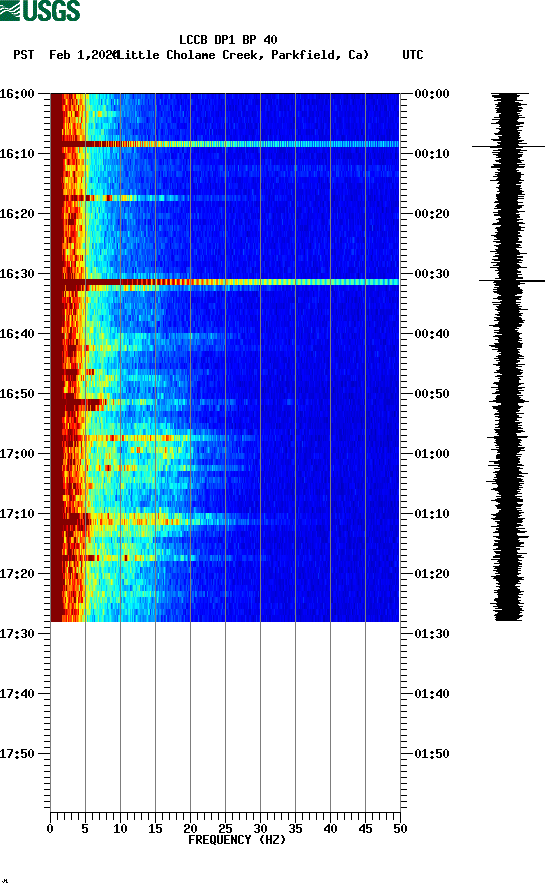The image size is (552, 892).
Task: Click the 17:40 PST axis label
Action: [x=17, y=694]
